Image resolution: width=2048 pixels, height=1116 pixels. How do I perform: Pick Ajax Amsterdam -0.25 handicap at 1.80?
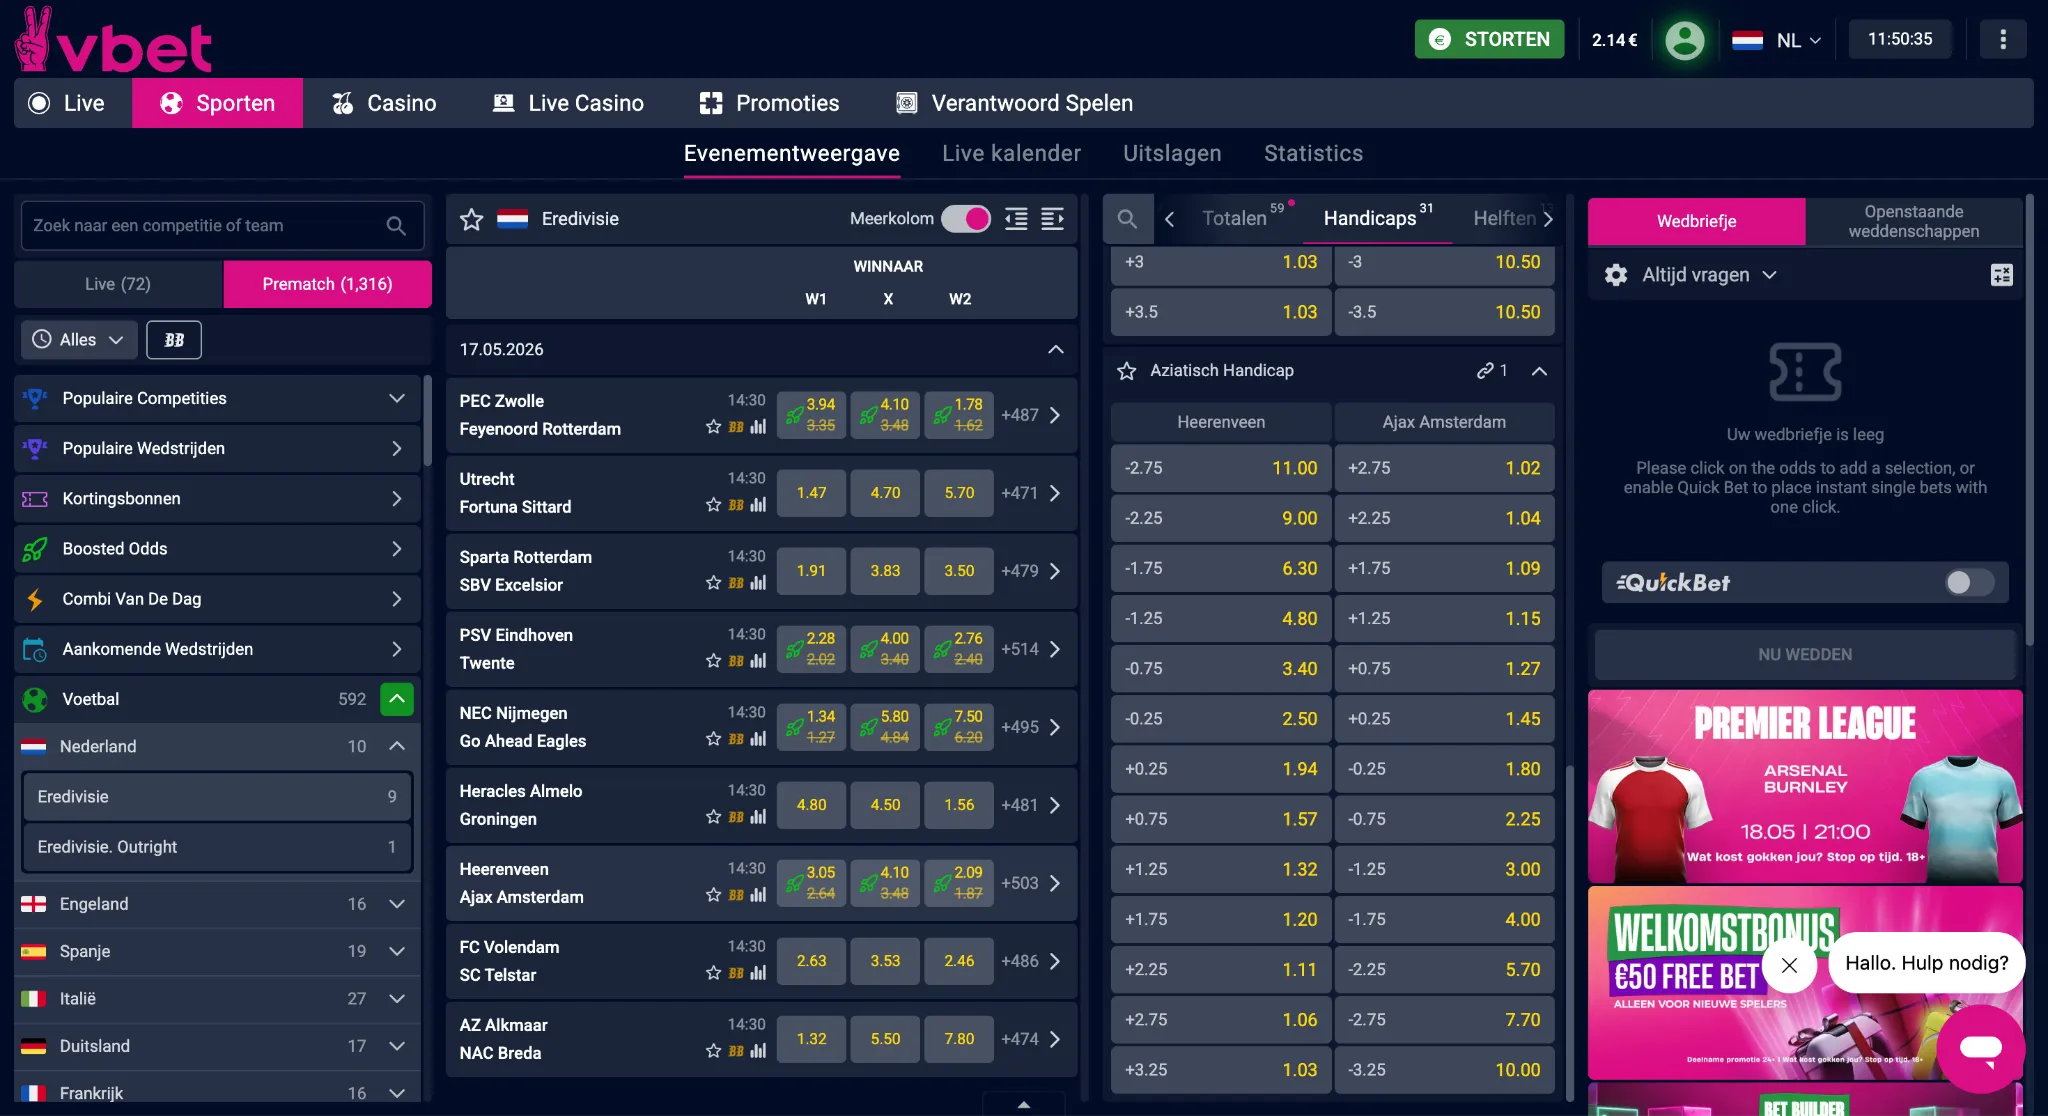click(1444, 769)
